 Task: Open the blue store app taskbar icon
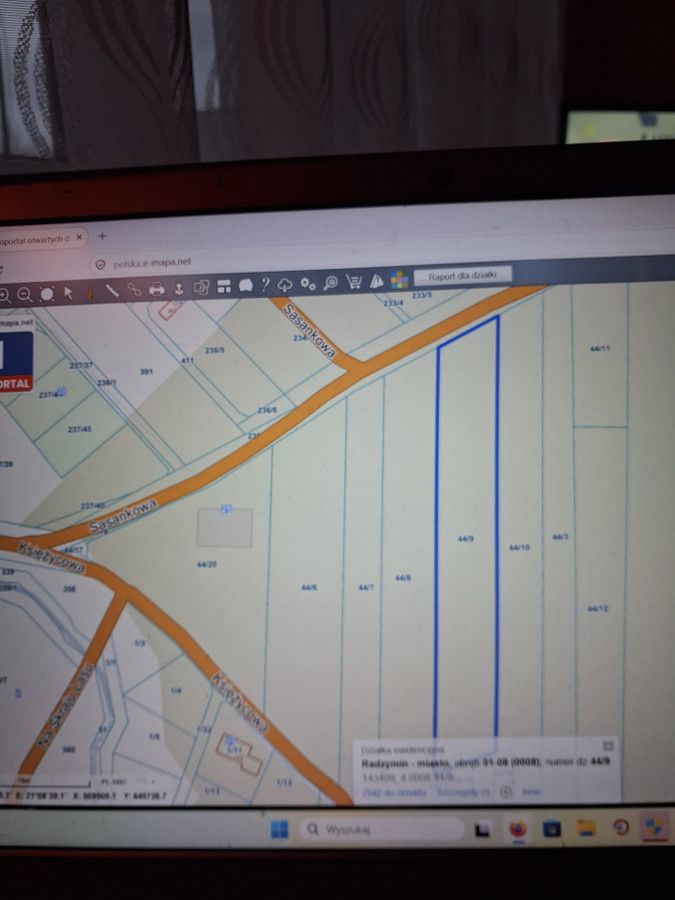[x=552, y=828]
